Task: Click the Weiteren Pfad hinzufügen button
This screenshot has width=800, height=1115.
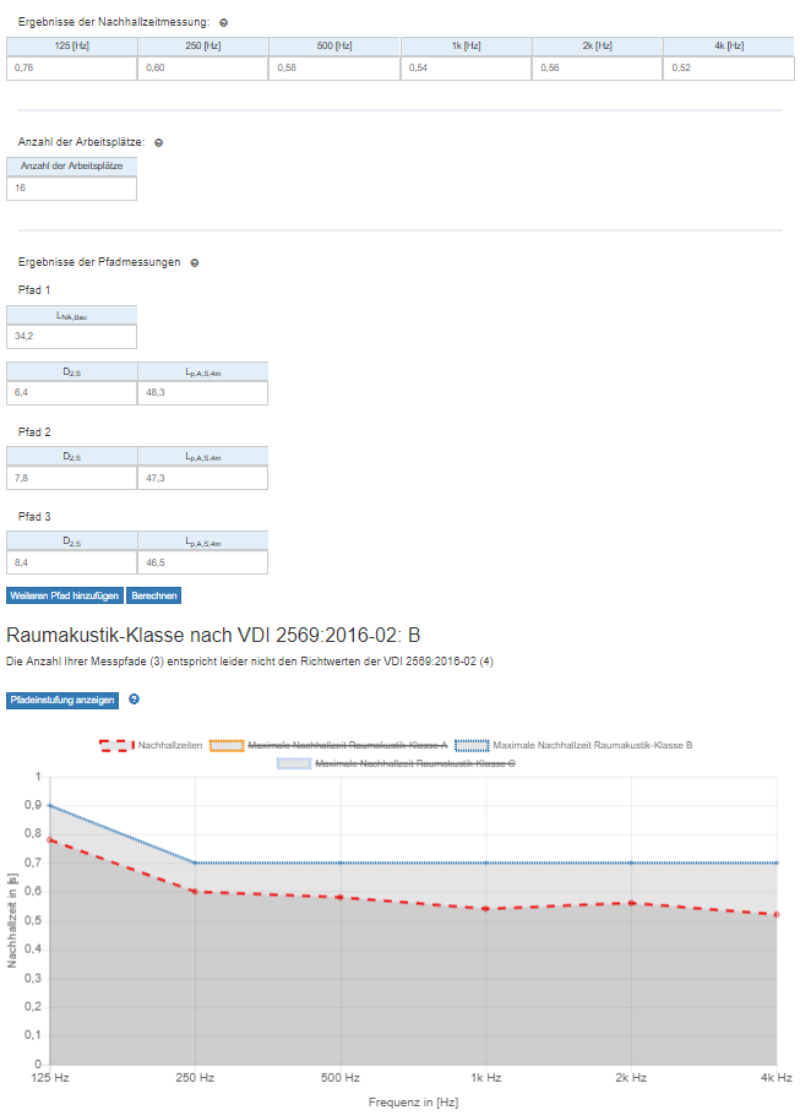Action: coord(65,596)
